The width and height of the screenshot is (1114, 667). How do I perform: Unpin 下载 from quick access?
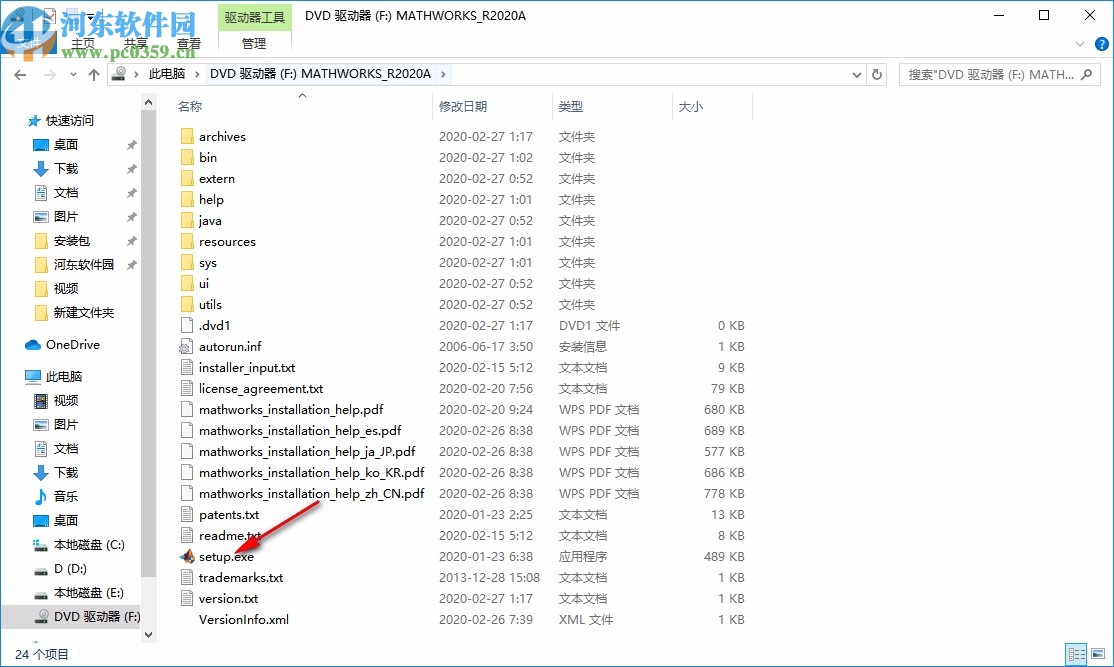pos(132,168)
